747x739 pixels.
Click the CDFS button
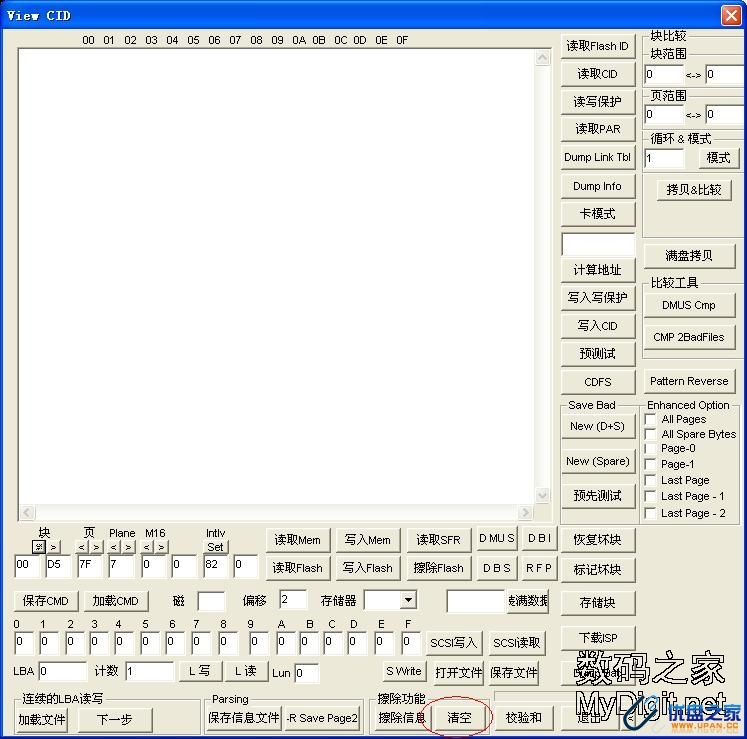point(598,382)
